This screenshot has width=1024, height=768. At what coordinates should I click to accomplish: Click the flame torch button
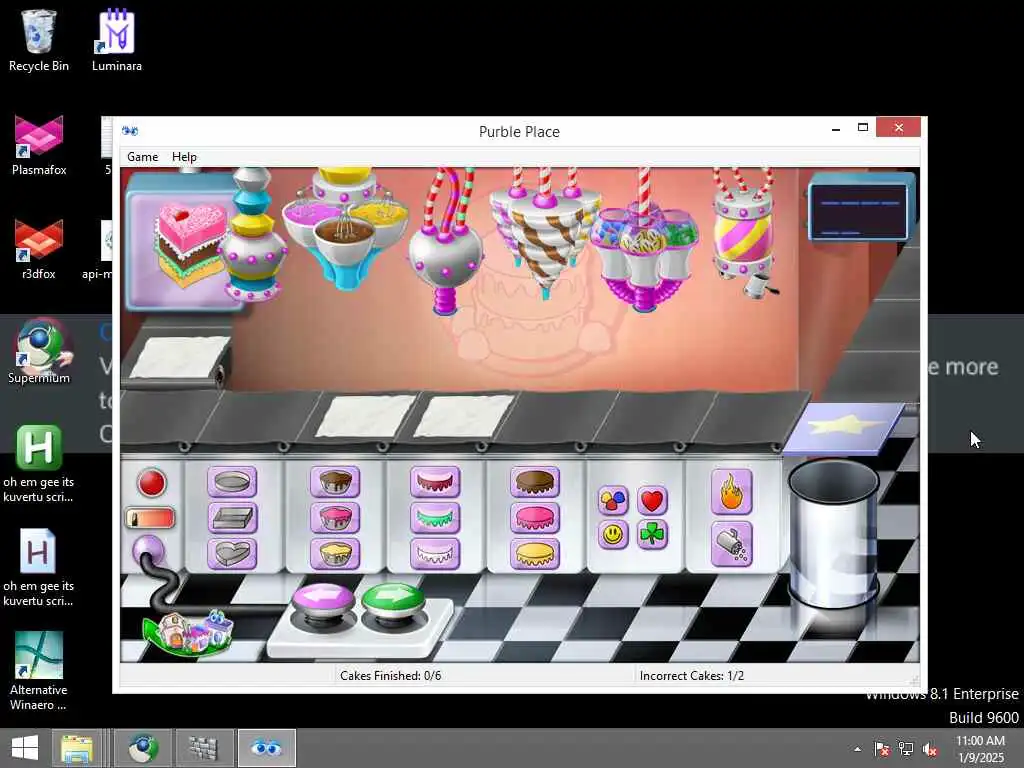[x=731, y=492]
